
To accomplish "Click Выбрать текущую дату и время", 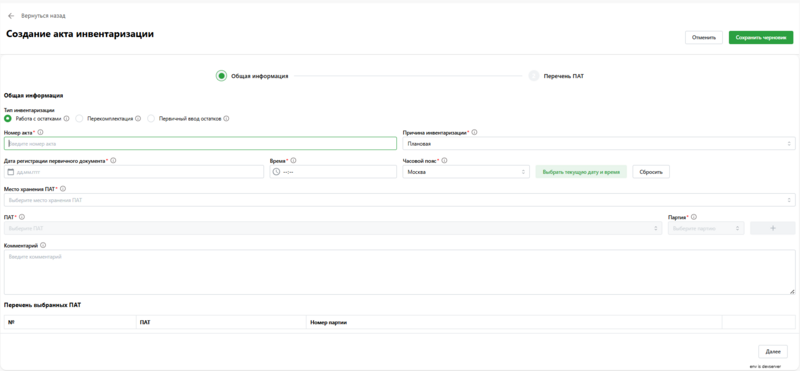I will [x=581, y=172].
